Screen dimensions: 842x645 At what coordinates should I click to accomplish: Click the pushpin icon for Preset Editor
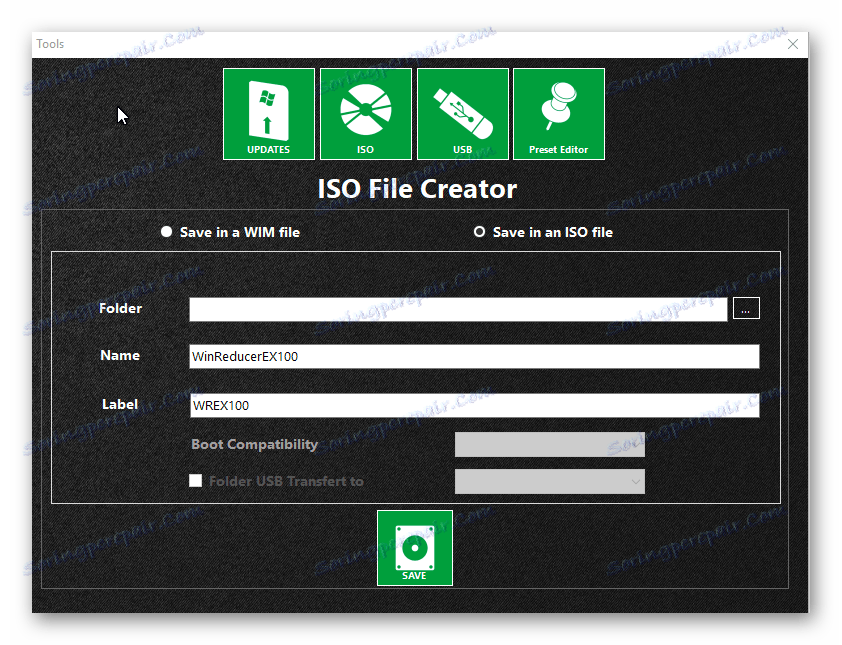558,103
